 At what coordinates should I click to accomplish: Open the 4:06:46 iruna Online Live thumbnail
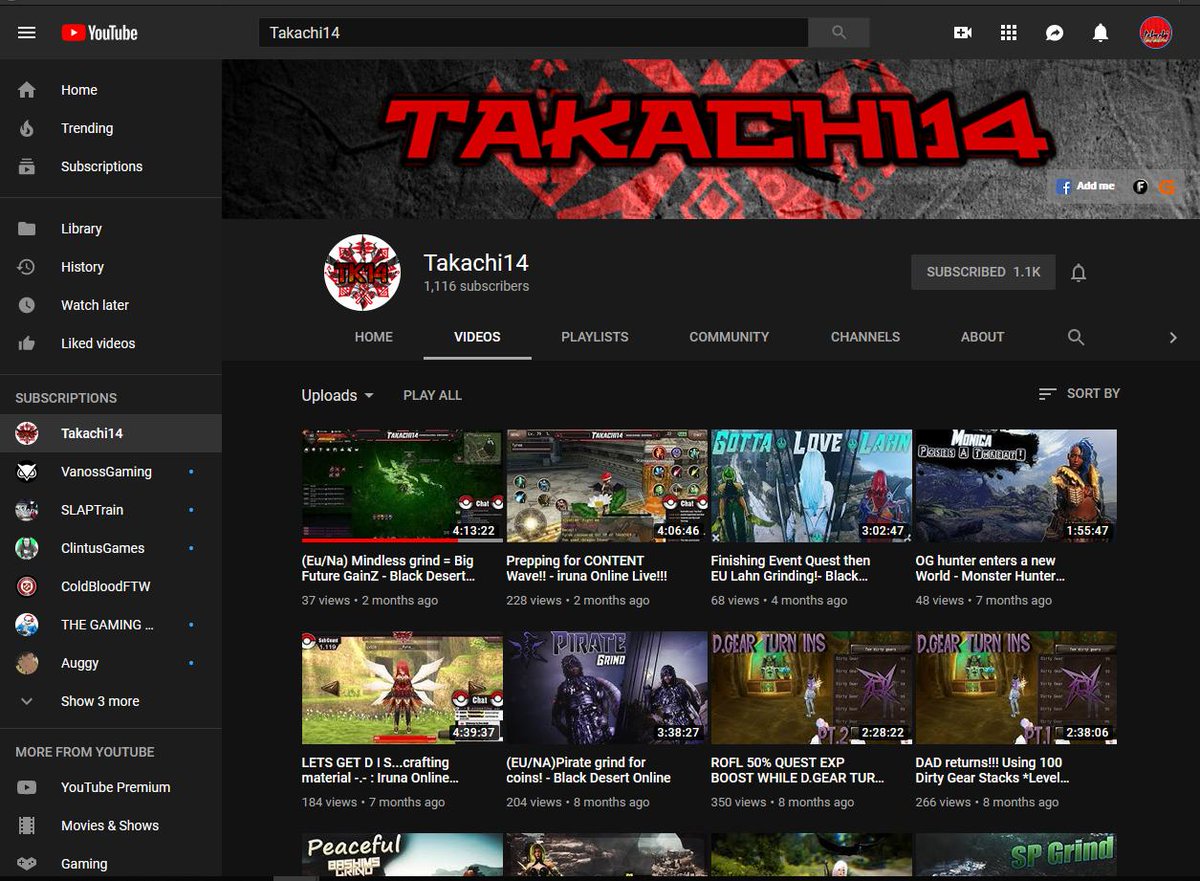[607, 486]
